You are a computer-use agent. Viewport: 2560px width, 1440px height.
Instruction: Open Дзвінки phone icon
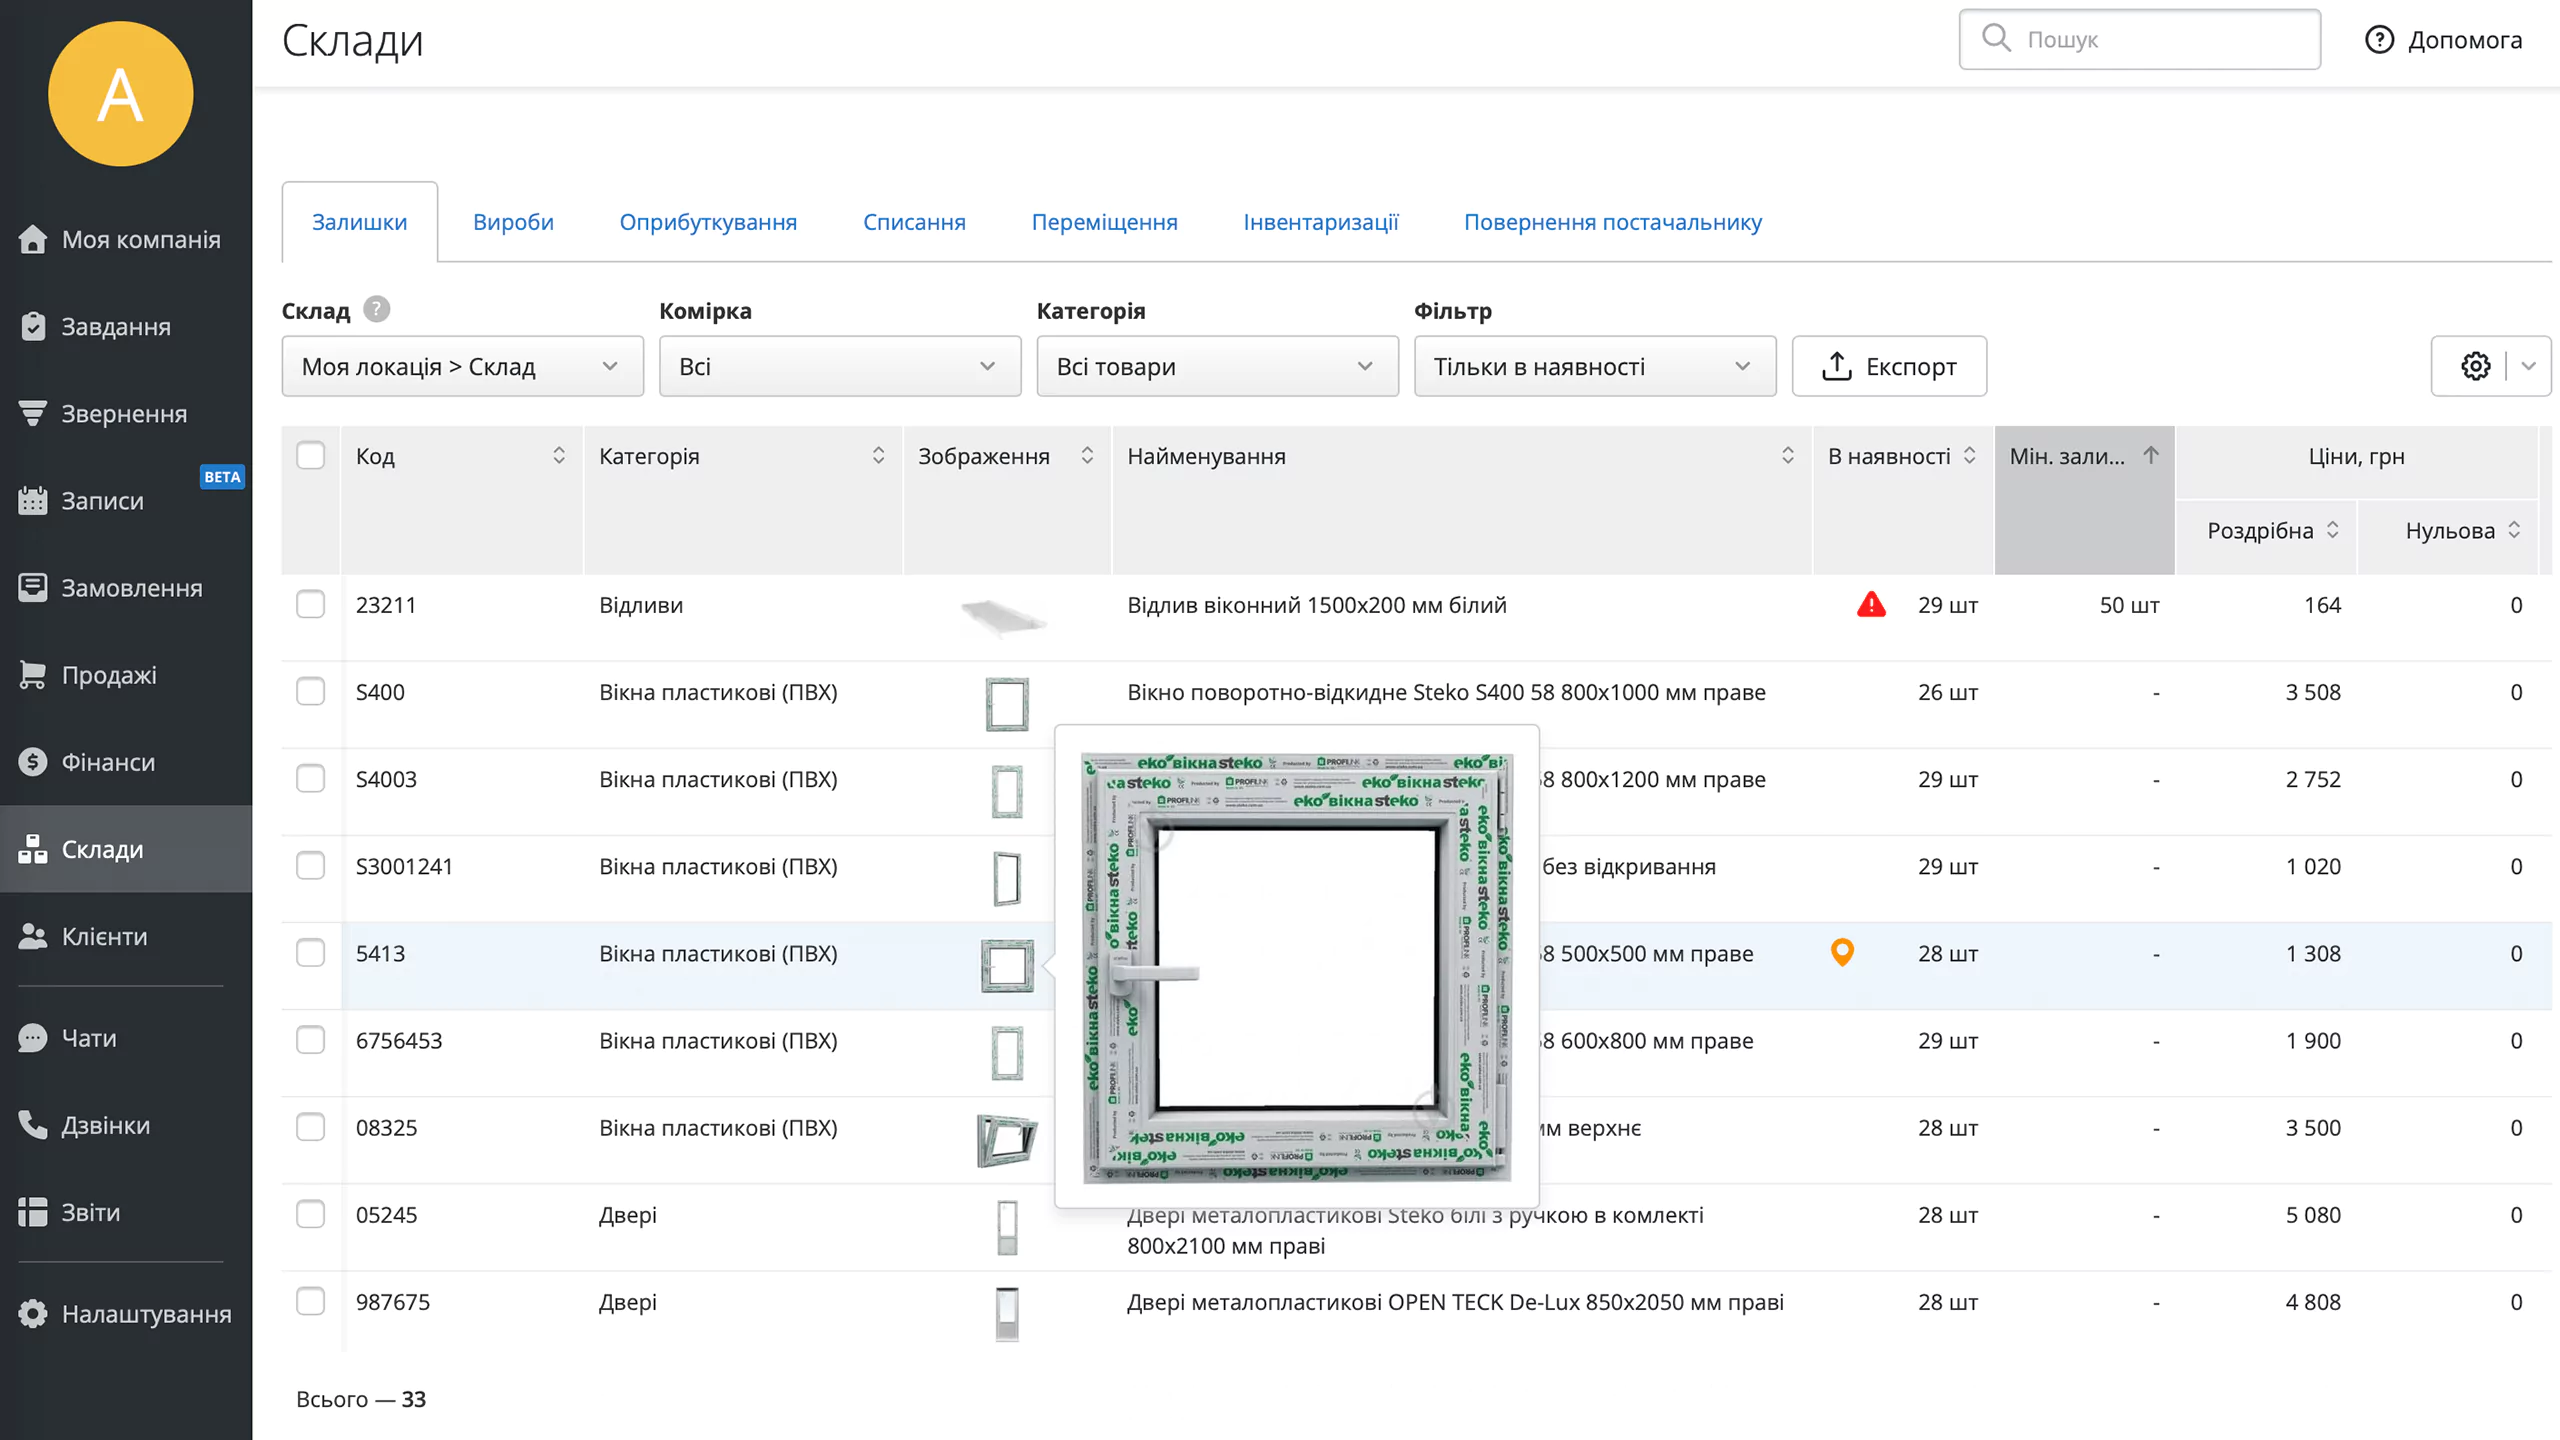(33, 1125)
